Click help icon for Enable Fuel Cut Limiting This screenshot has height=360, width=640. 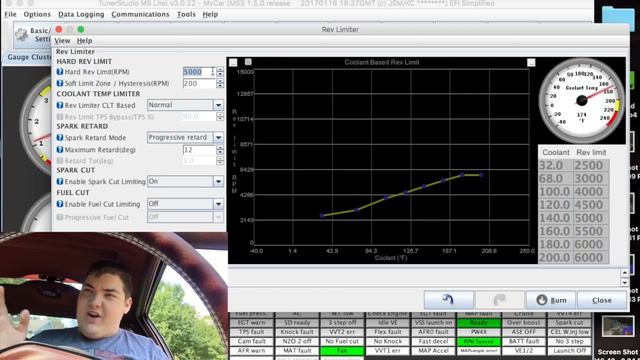coord(60,204)
